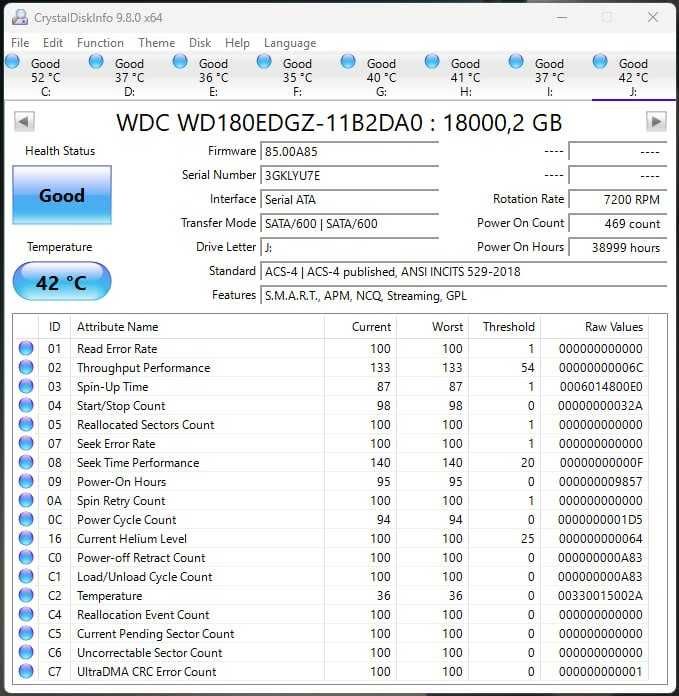The height and width of the screenshot is (696, 679).
Task: Click the Firmware field 85.00A85
Action: coord(349,152)
